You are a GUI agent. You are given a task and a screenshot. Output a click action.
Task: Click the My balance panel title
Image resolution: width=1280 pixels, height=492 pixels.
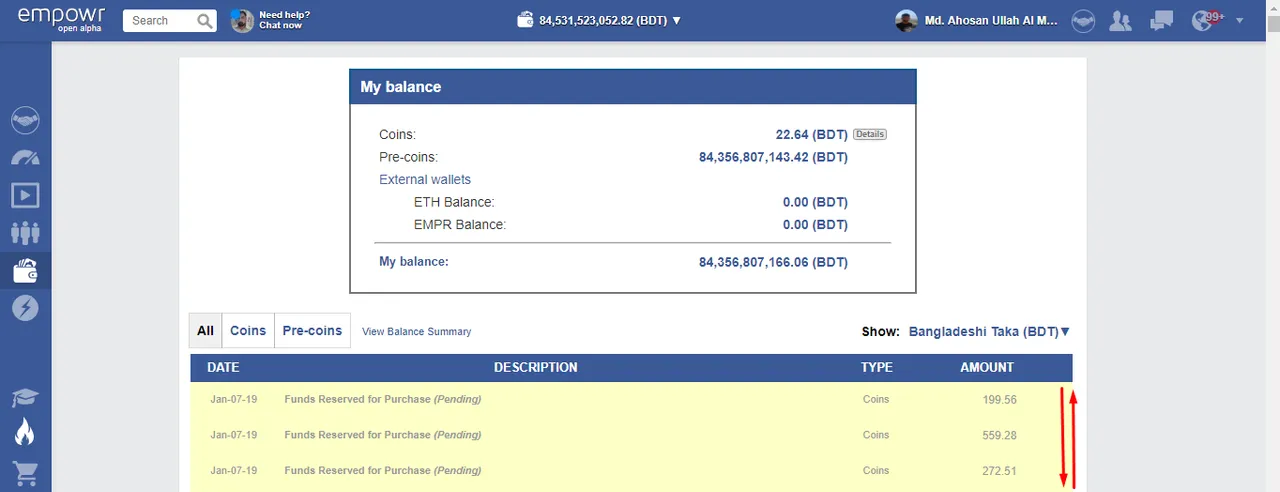400,87
